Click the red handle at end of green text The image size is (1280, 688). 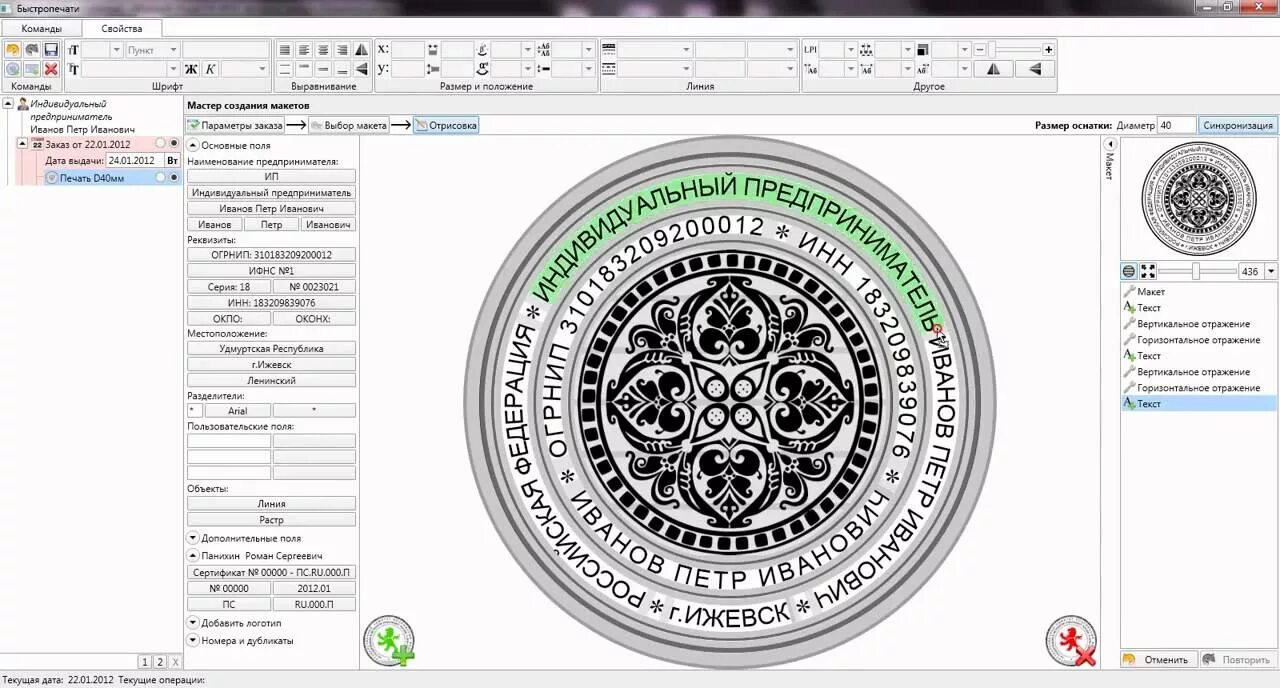point(938,329)
